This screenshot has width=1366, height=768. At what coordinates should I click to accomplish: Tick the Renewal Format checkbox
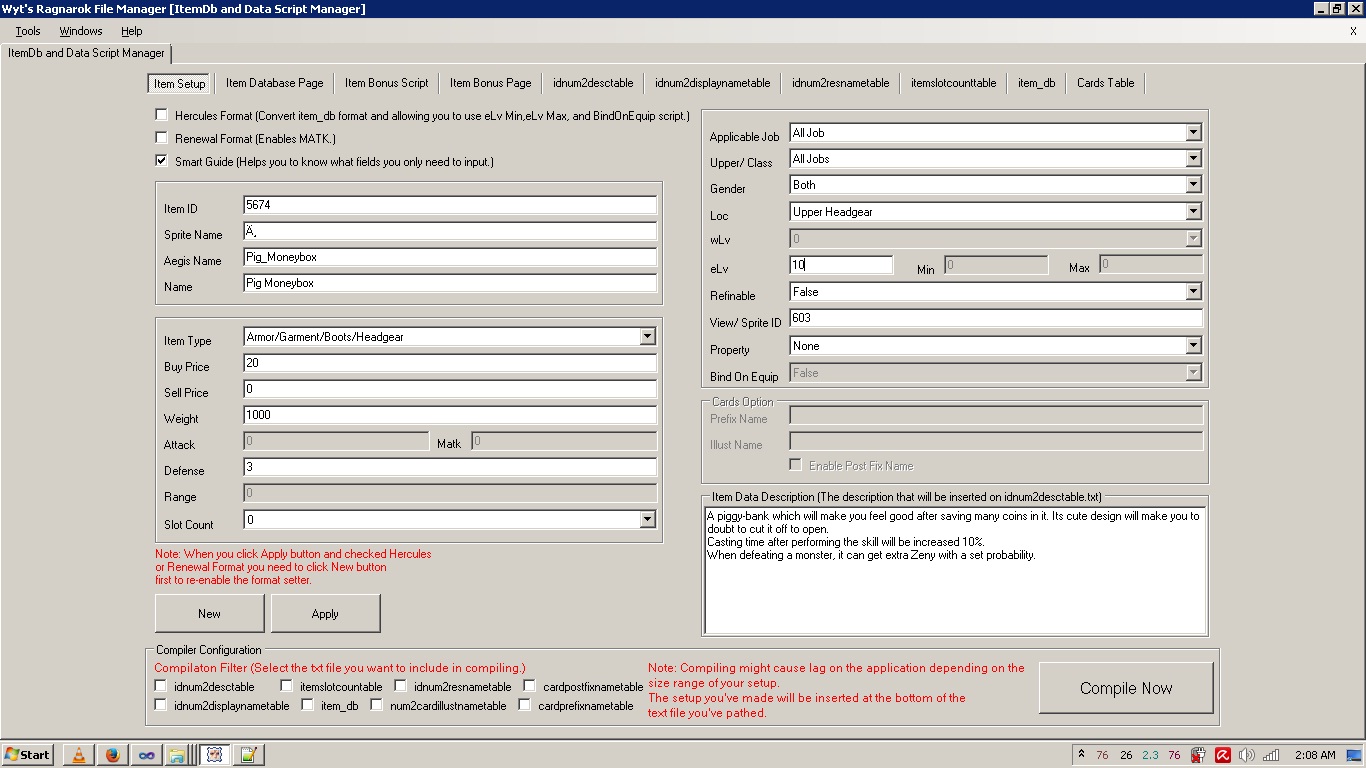point(161,138)
